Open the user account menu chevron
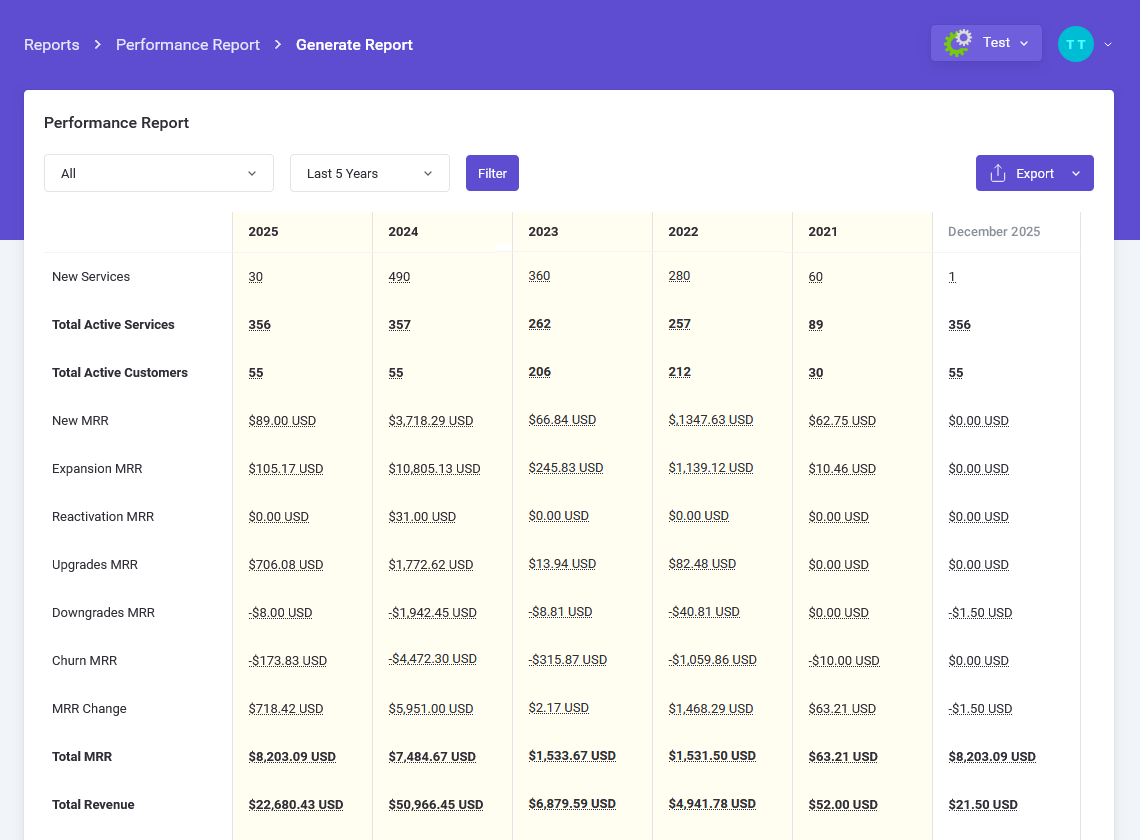 pos(1108,44)
